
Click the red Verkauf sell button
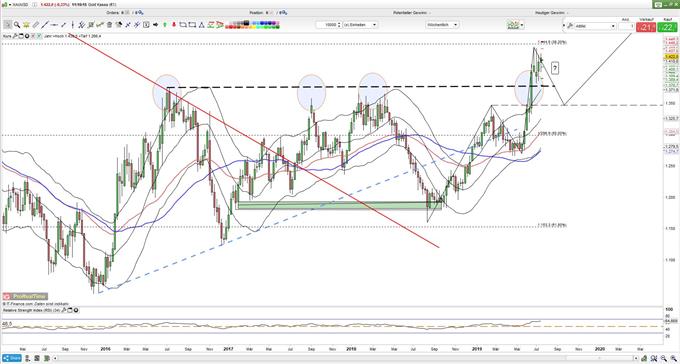[646, 27]
